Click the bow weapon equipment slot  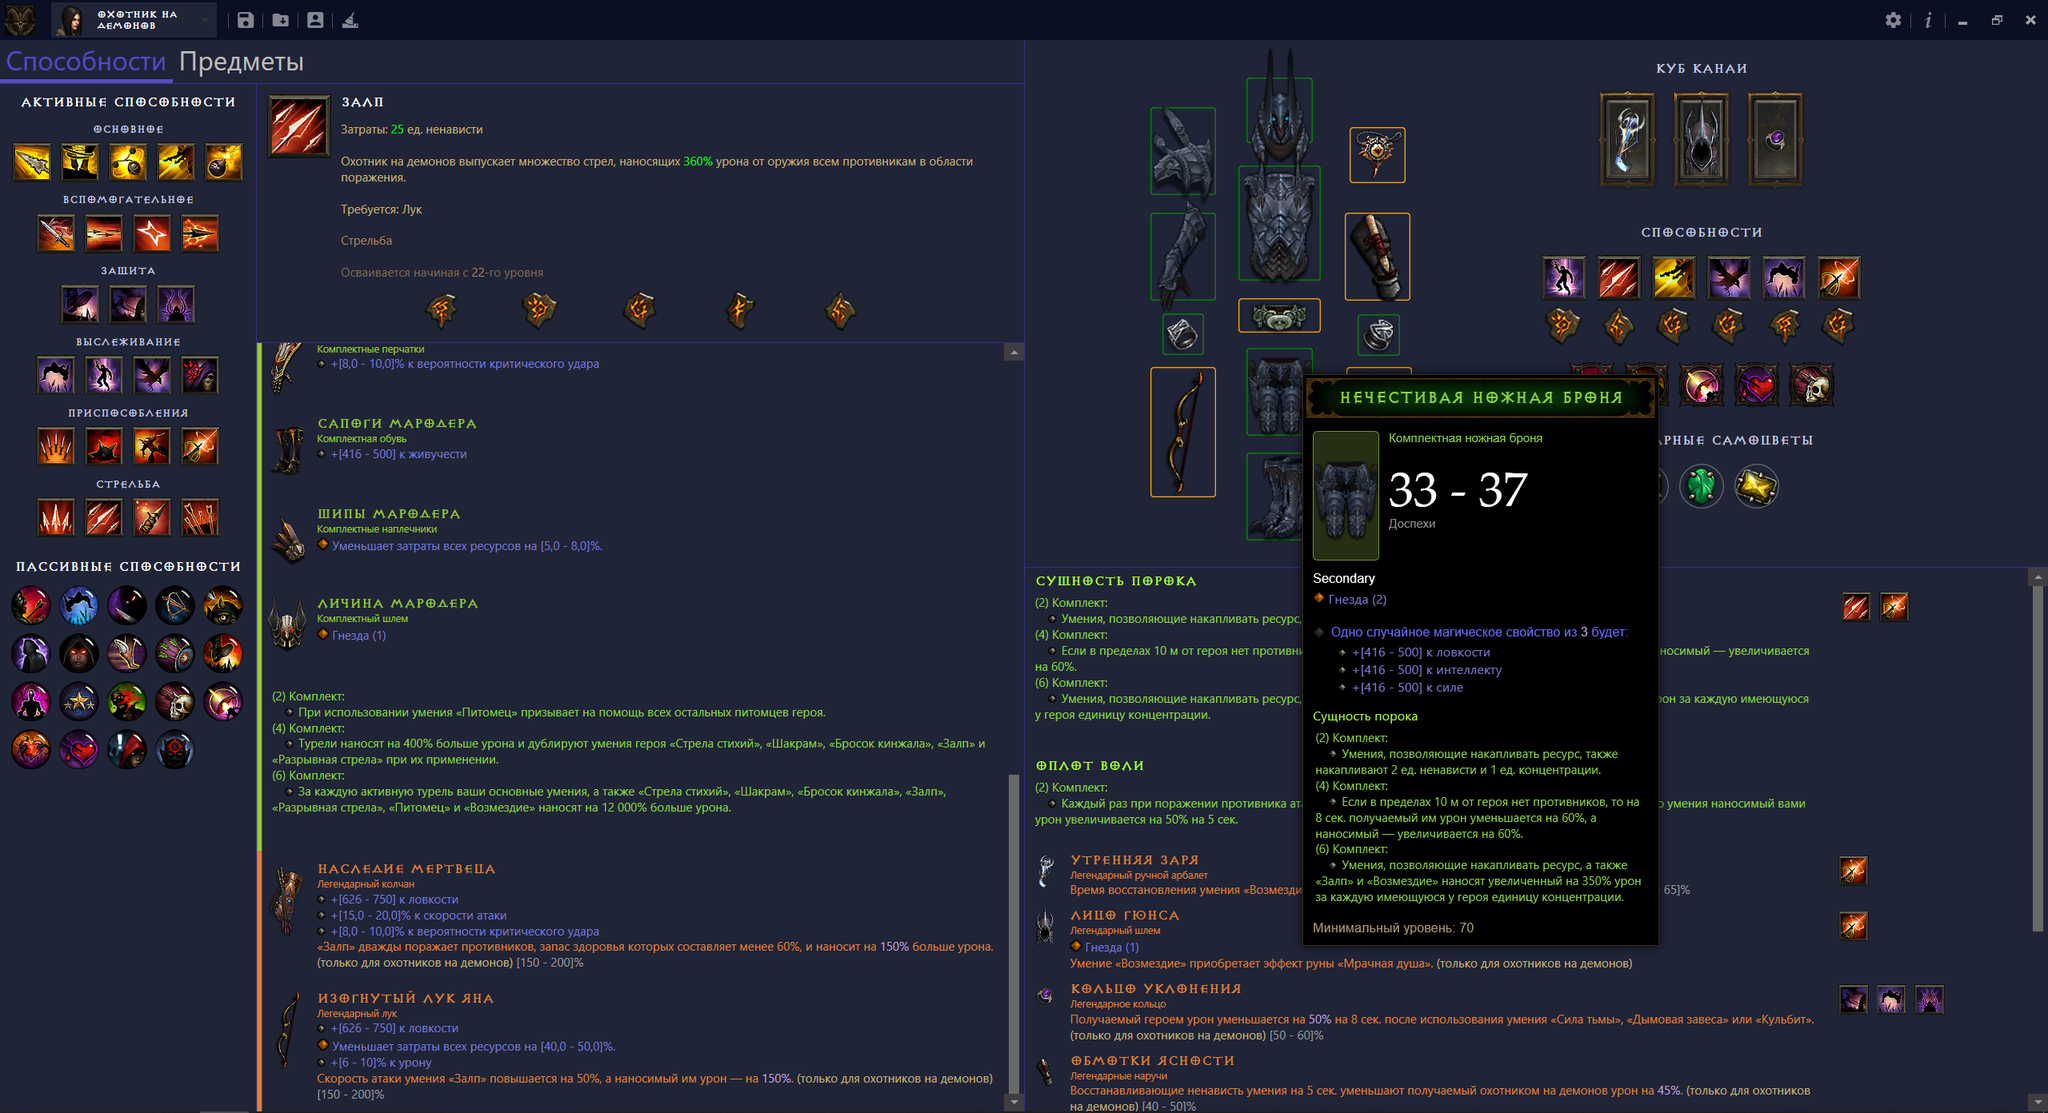point(1183,432)
